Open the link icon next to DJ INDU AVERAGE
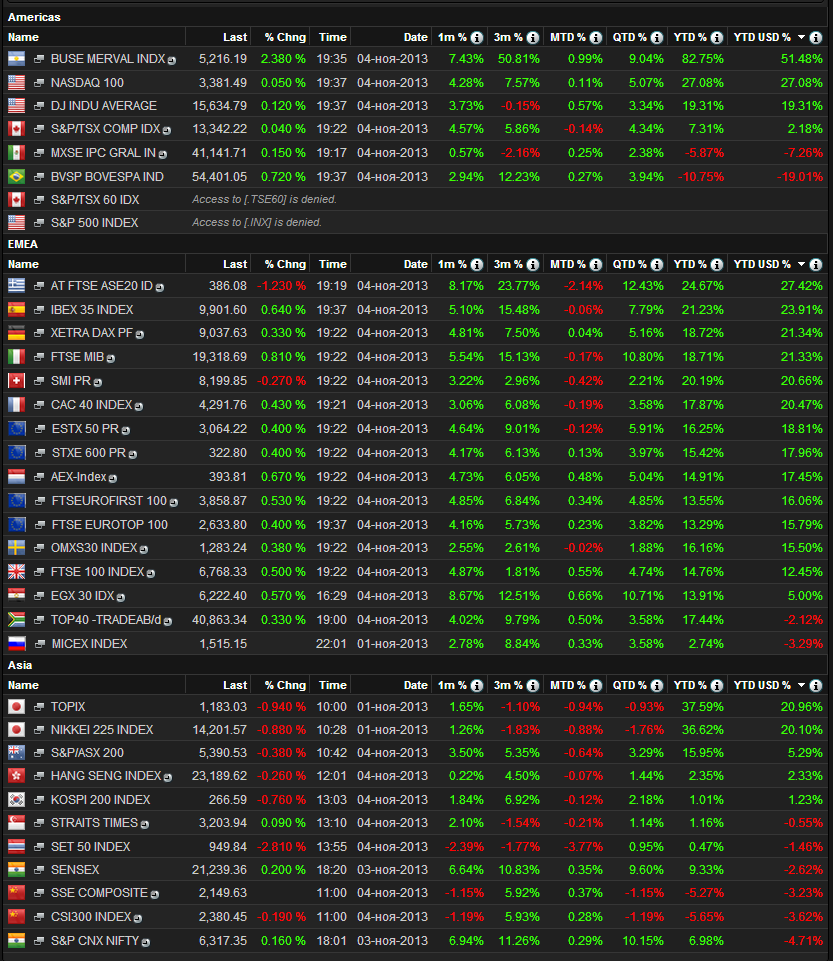 [x=39, y=106]
